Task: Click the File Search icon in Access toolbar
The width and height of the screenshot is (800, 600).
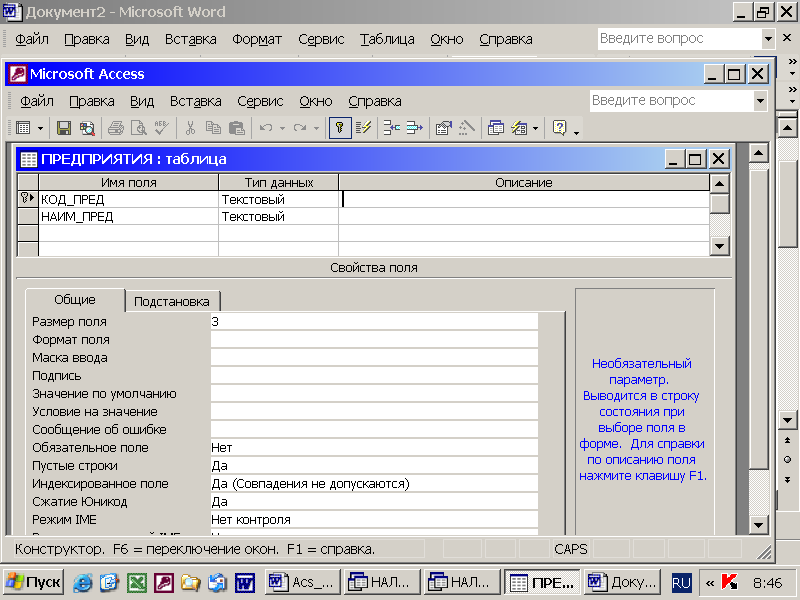Action: pos(87,128)
